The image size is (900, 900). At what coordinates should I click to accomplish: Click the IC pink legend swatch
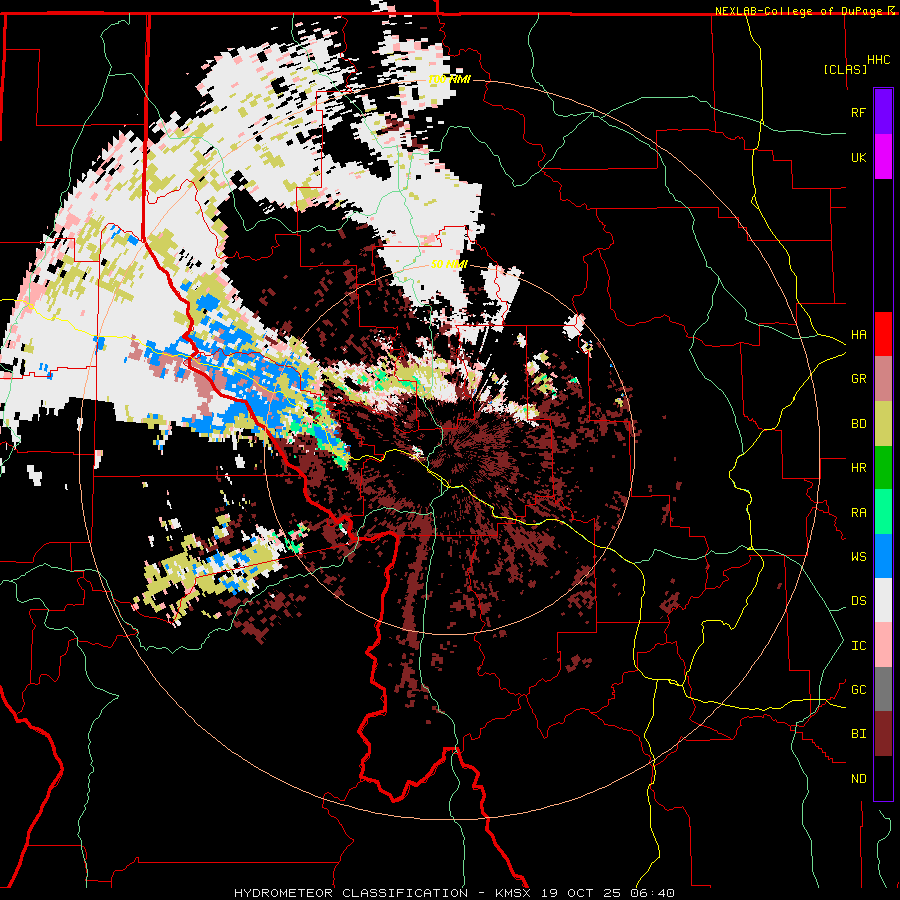(x=883, y=645)
